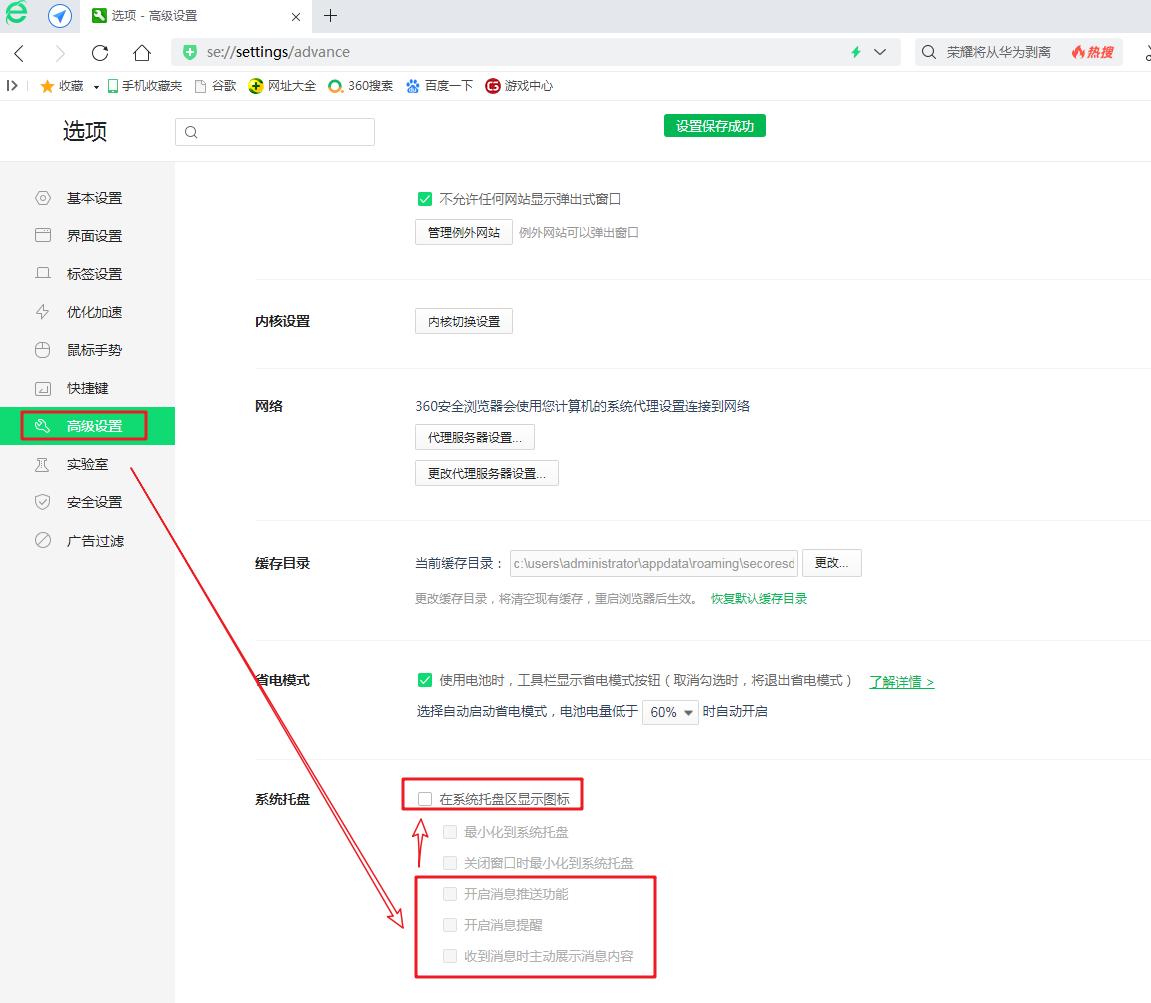Image resolution: width=1151 pixels, height=1003 pixels.
Task: Open 百度一下 from the bookmarks bar
Action: (x=438, y=85)
